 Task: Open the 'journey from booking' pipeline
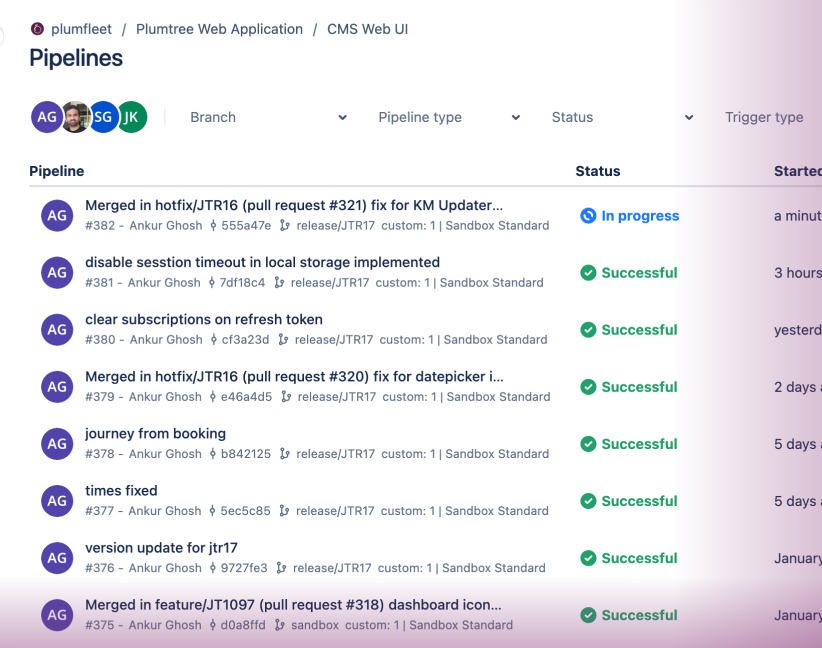pyautogui.click(x=156, y=434)
